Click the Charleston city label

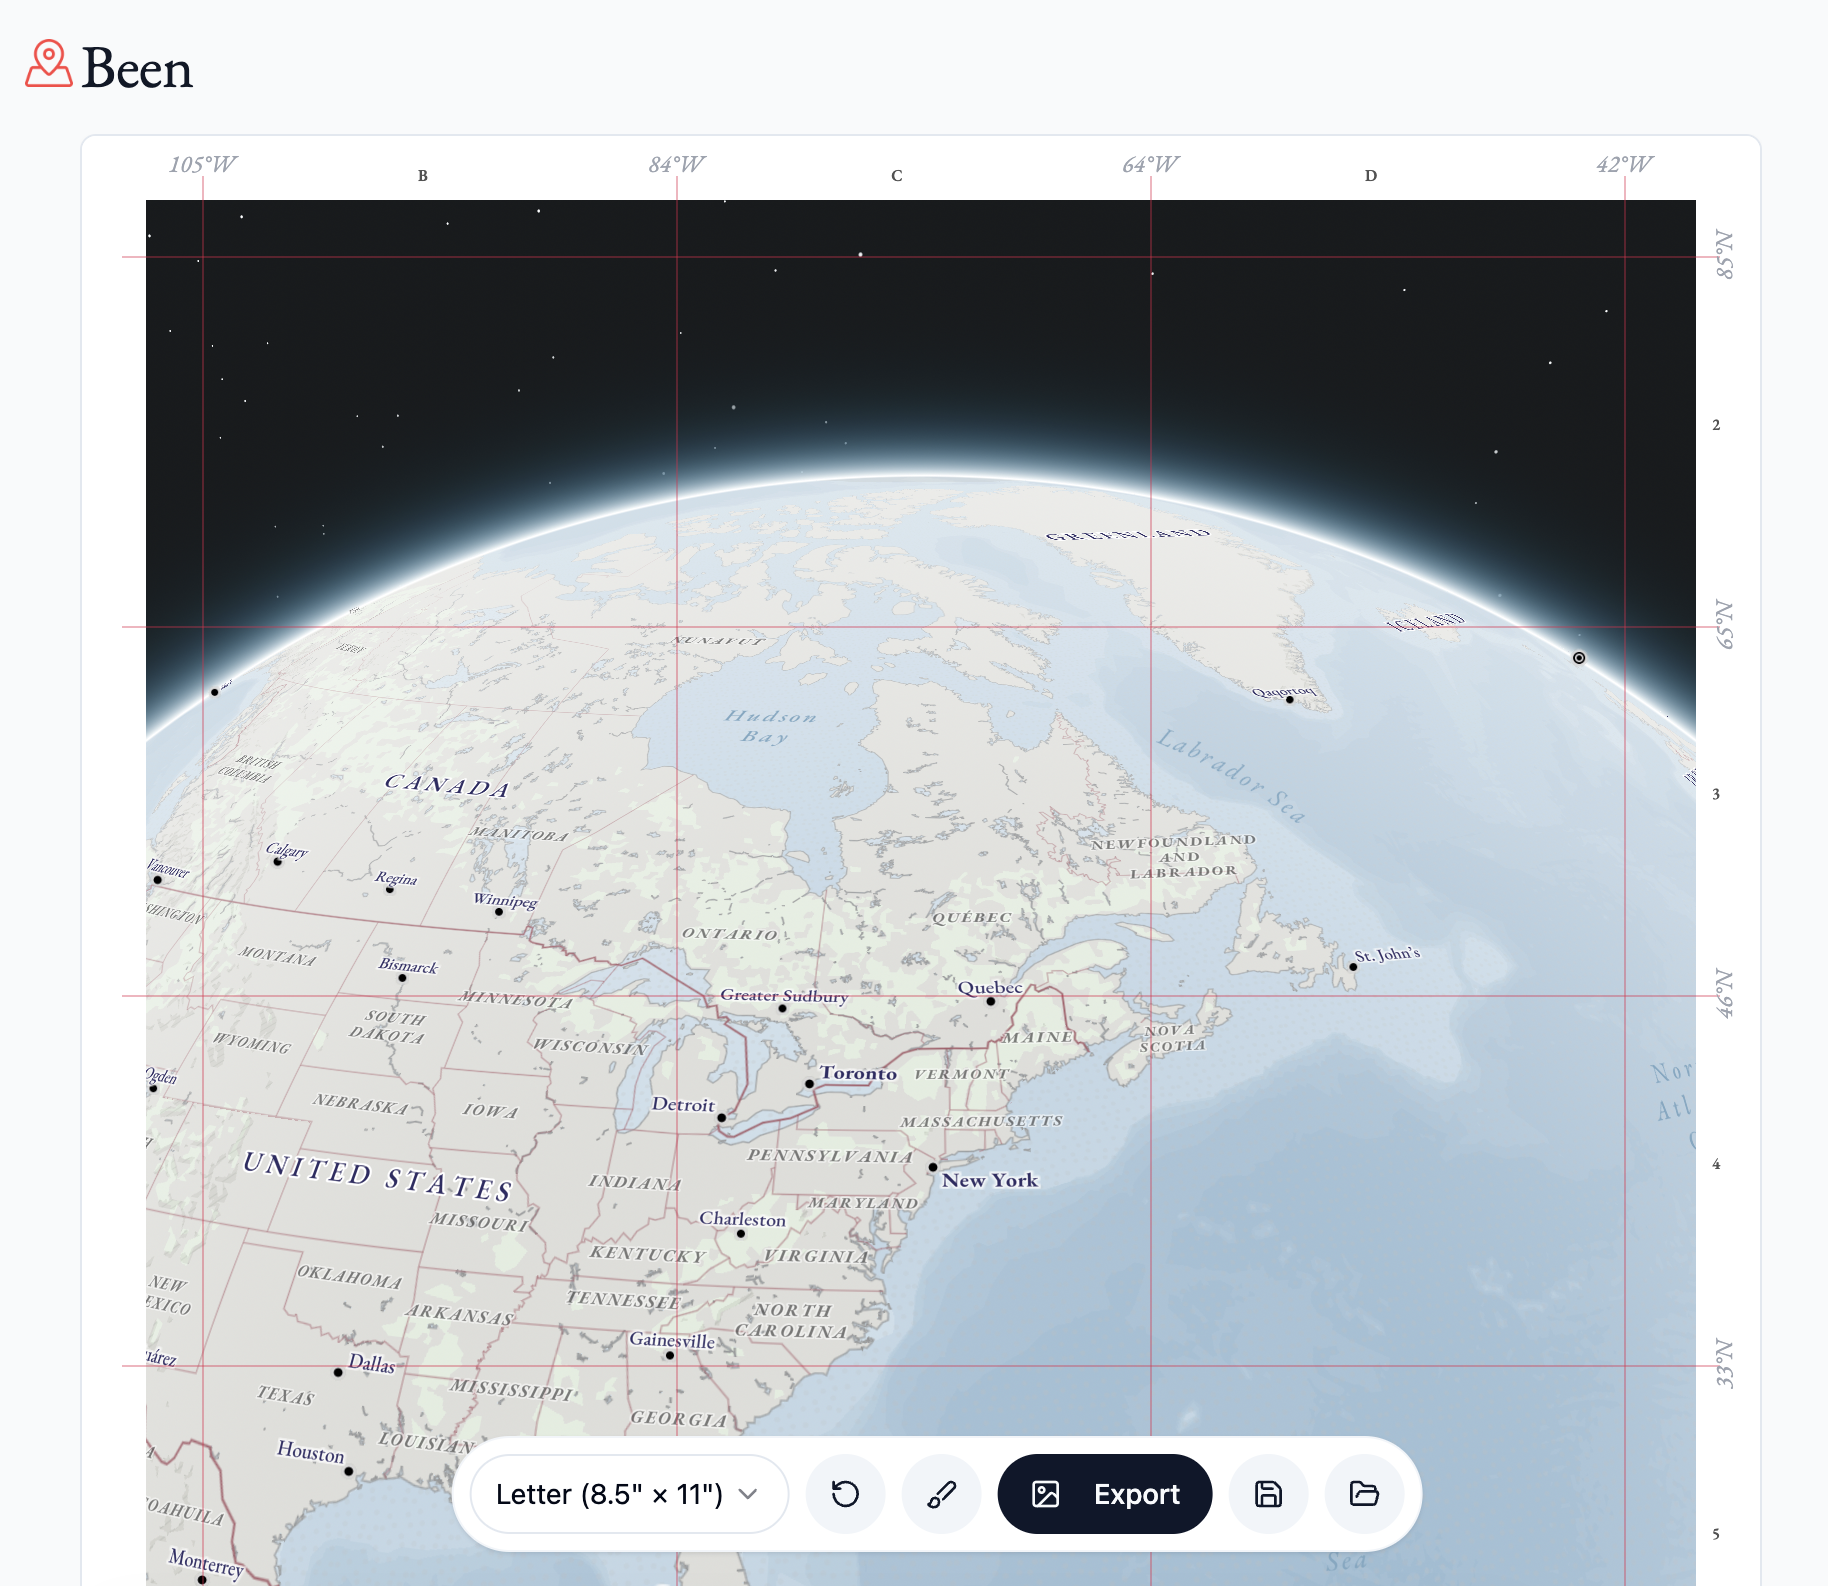(742, 1219)
